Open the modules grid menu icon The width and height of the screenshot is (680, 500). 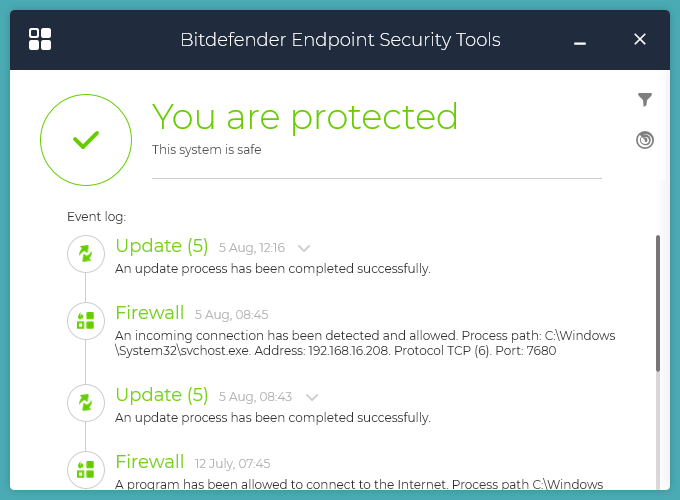pyautogui.click(x=40, y=40)
